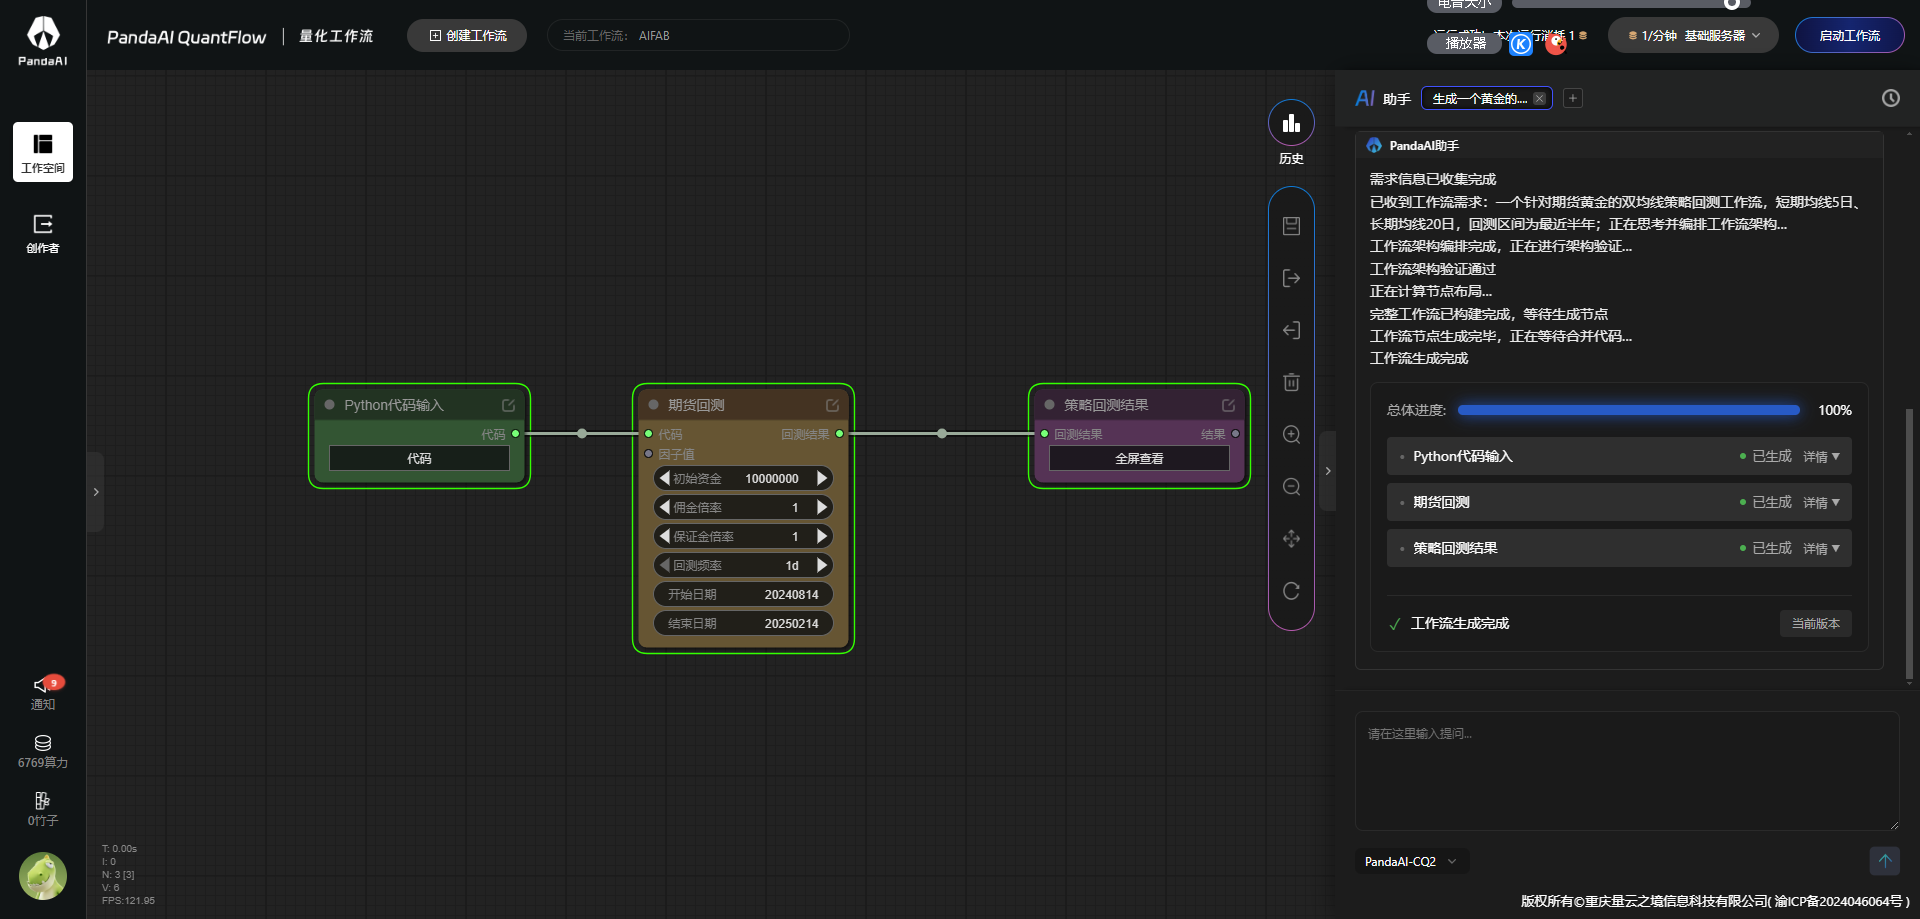Open edit icon on Python代码输入 node
Image resolution: width=1920 pixels, height=919 pixels.
pos(508,405)
